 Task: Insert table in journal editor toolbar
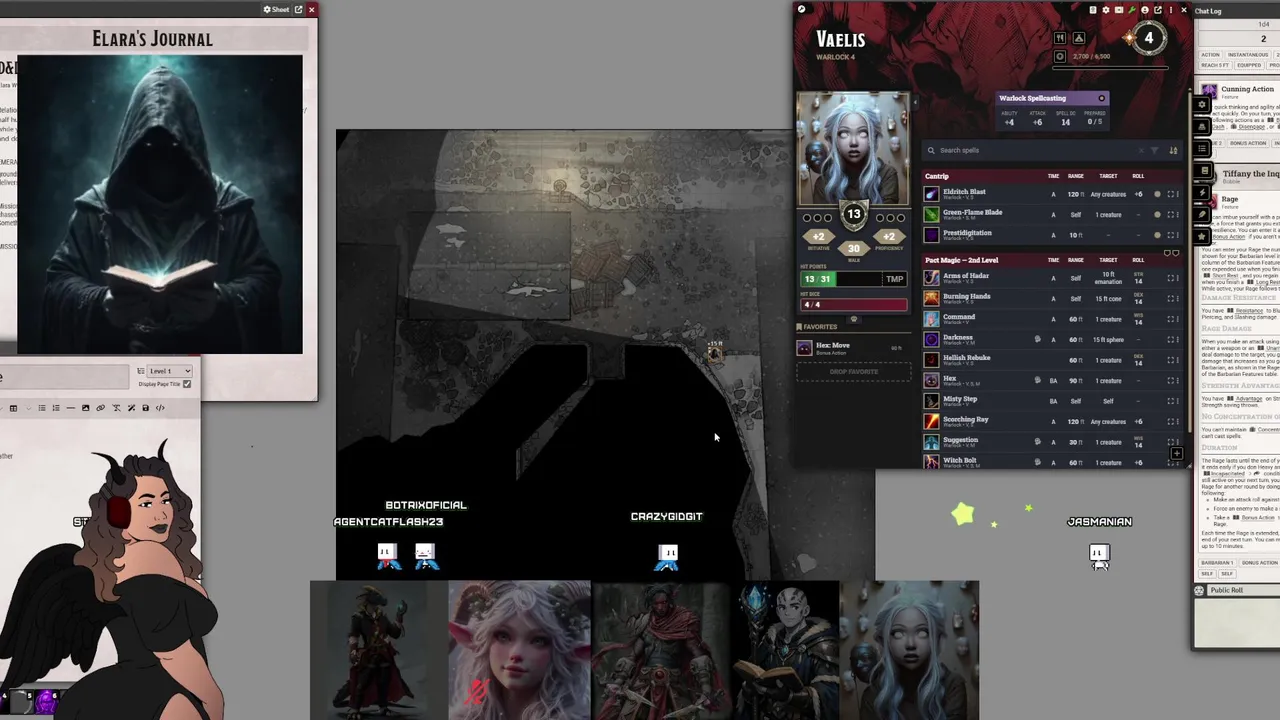[x=13, y=408]
